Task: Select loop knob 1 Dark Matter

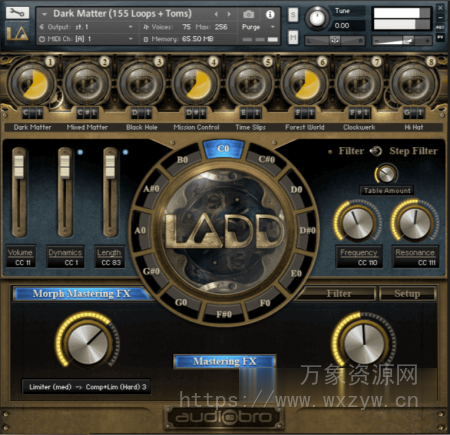Action: (32, 83)
